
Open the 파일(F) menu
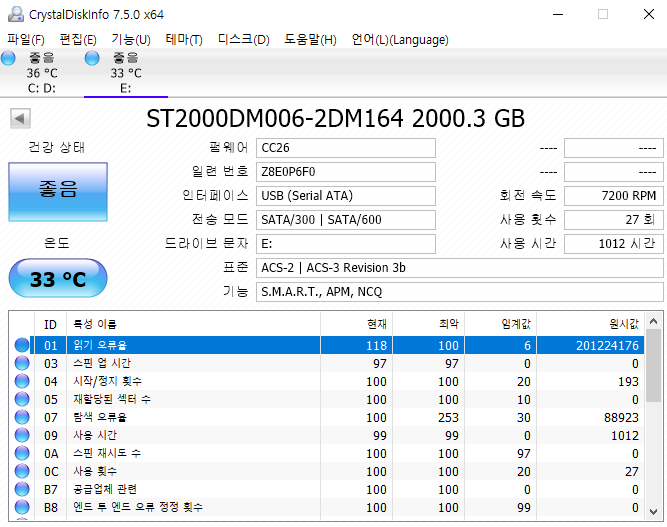click(26, 40)
